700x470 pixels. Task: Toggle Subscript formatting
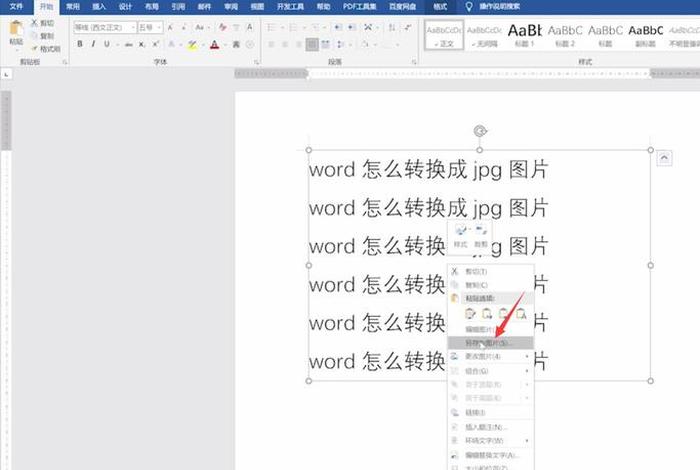click(x=142, y=44)
